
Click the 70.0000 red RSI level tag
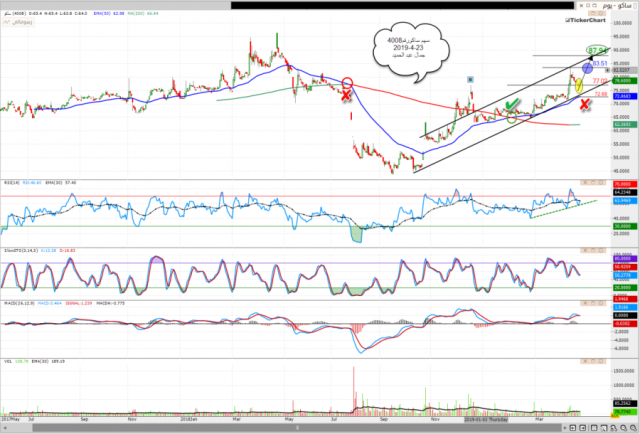(624, 184)
